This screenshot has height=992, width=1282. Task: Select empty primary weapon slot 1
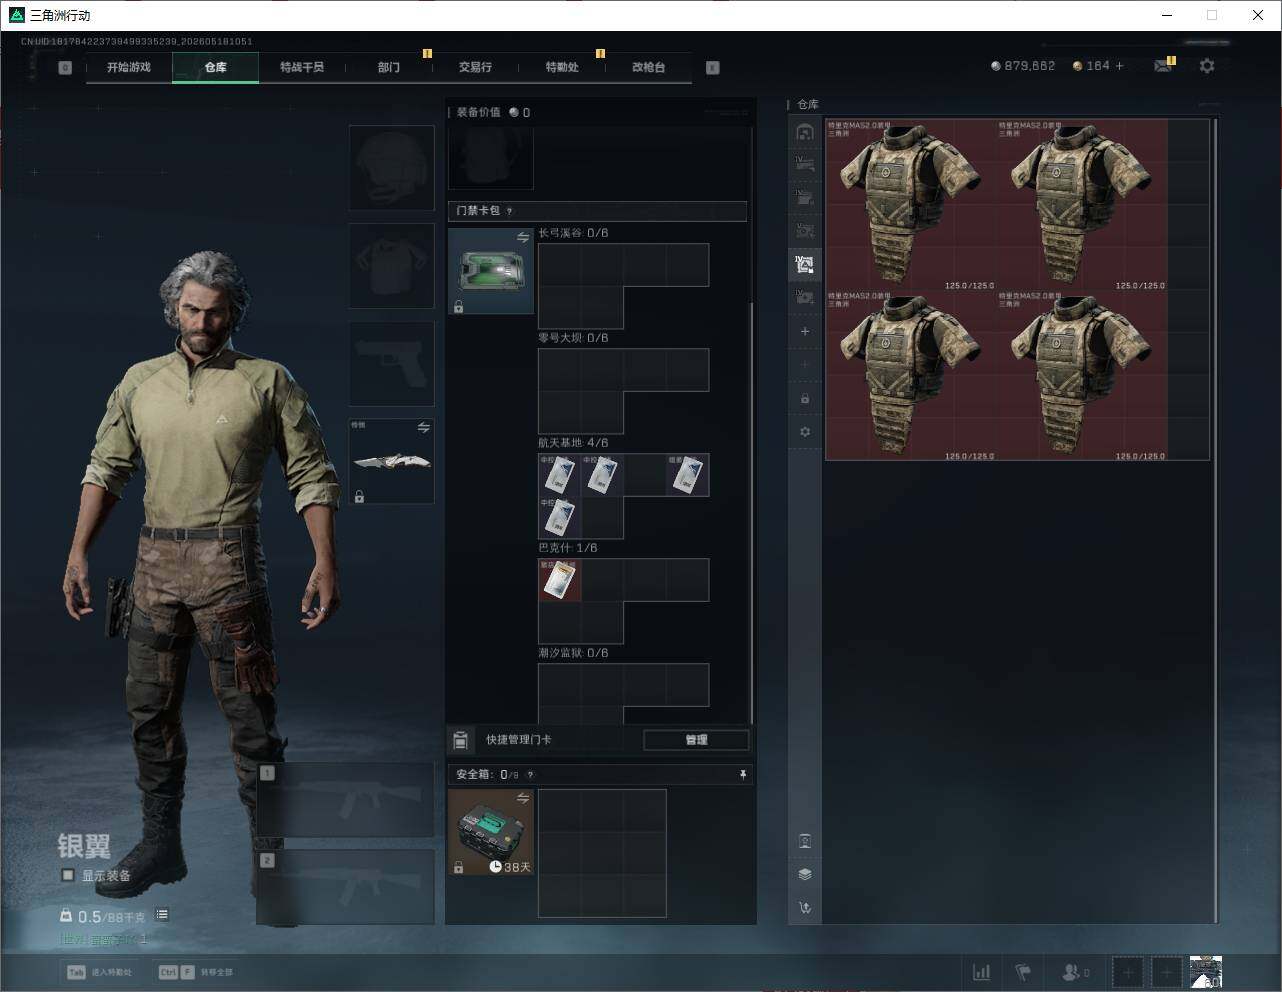coord(346,800)
